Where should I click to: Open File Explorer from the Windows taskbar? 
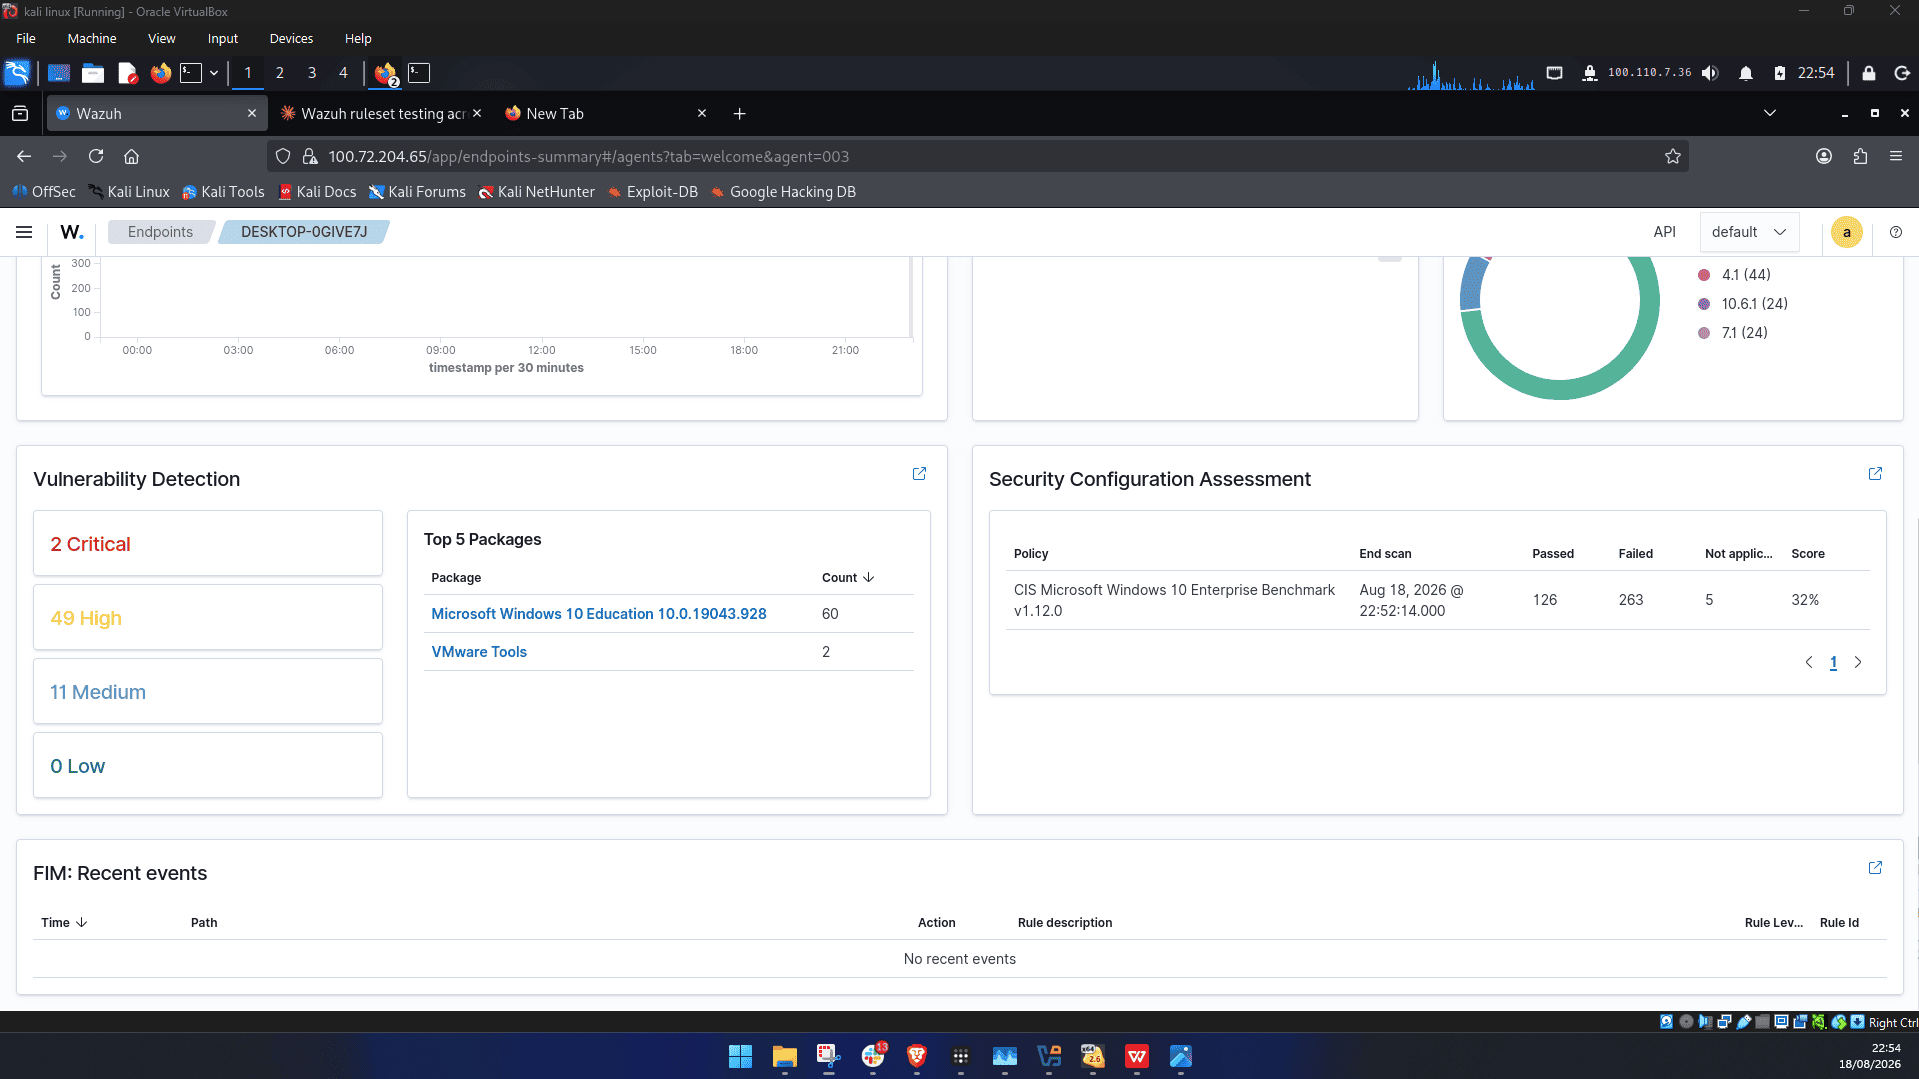point(784,1056)
